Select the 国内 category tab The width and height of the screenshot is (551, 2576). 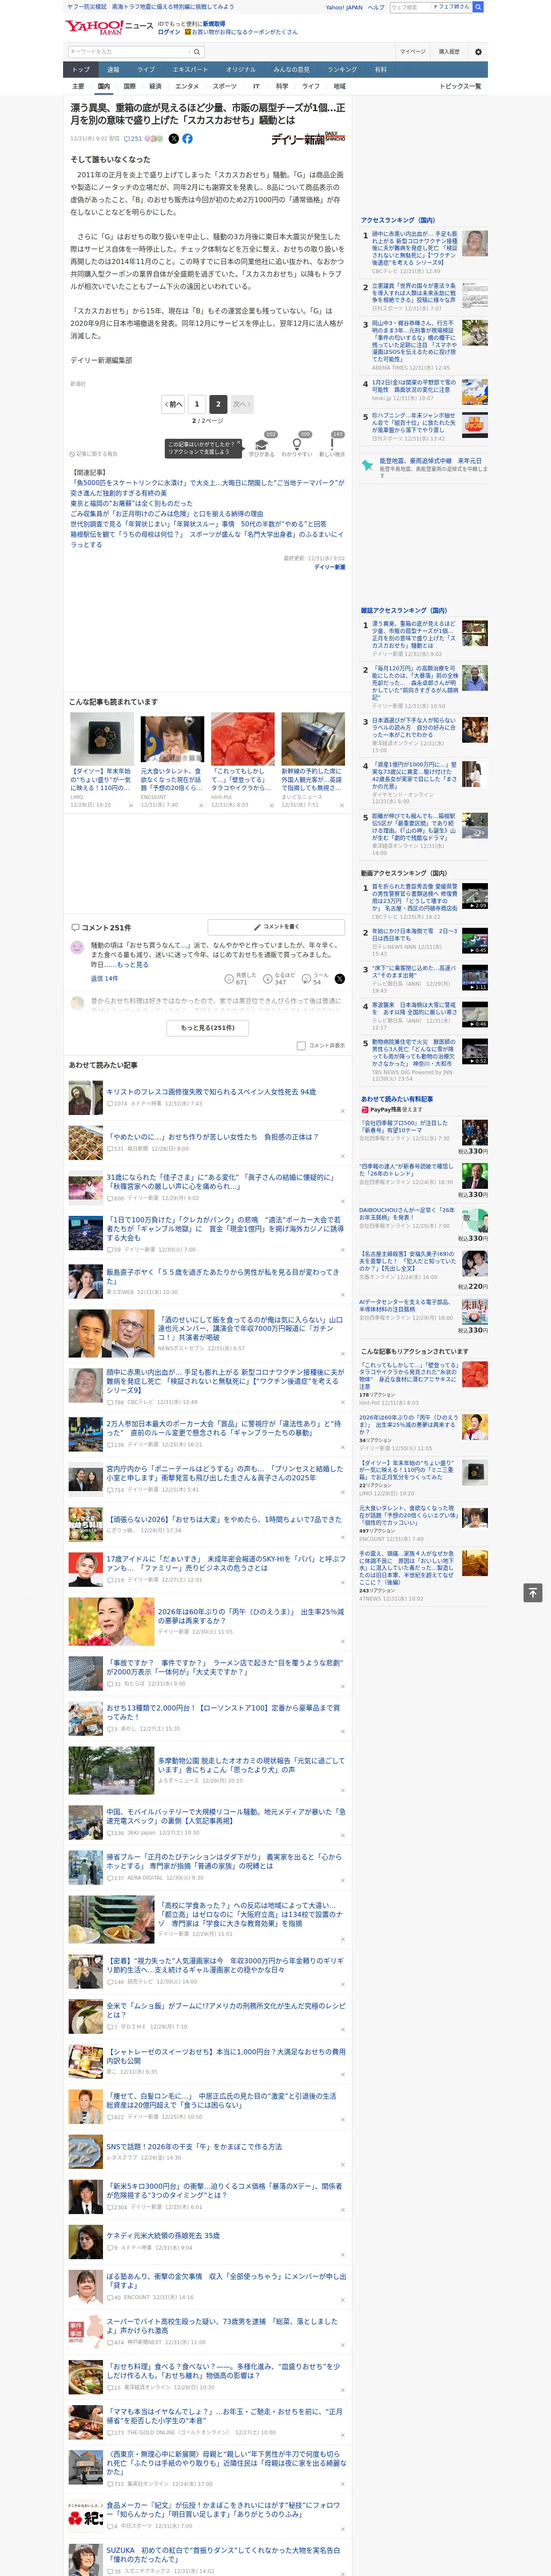(x=104, y=87)
